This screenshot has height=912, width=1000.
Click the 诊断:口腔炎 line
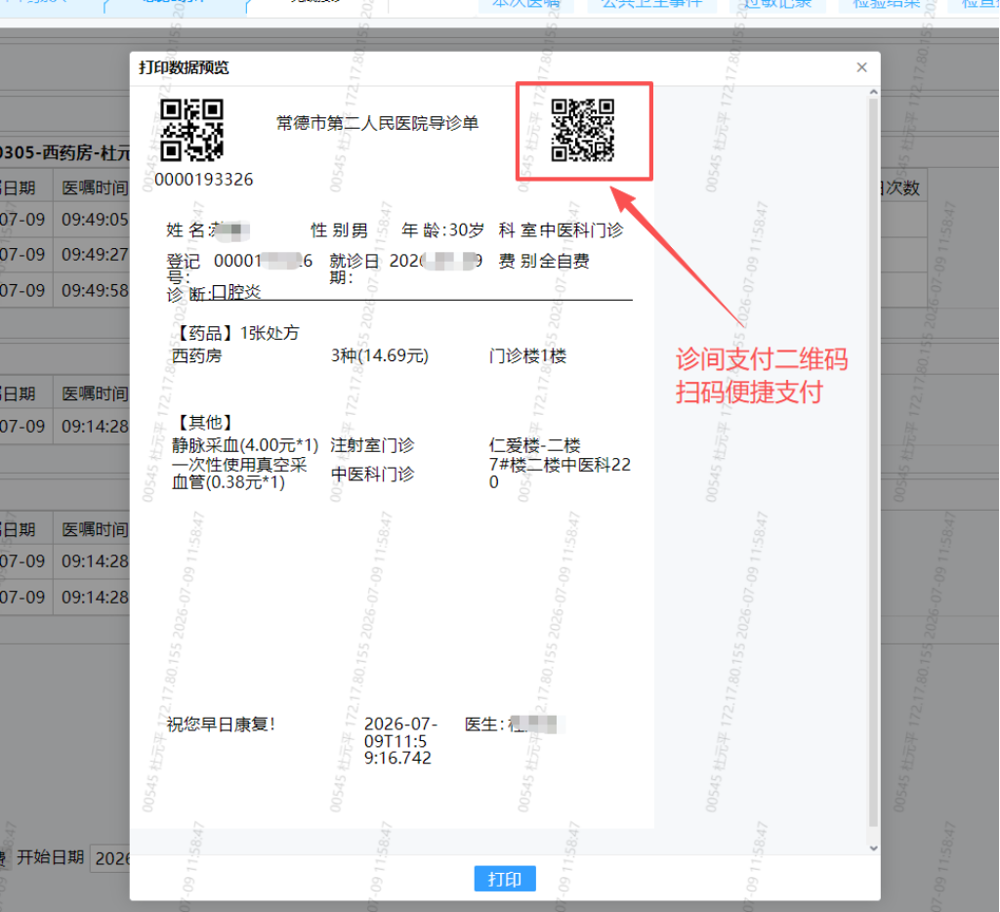[214, 293]
